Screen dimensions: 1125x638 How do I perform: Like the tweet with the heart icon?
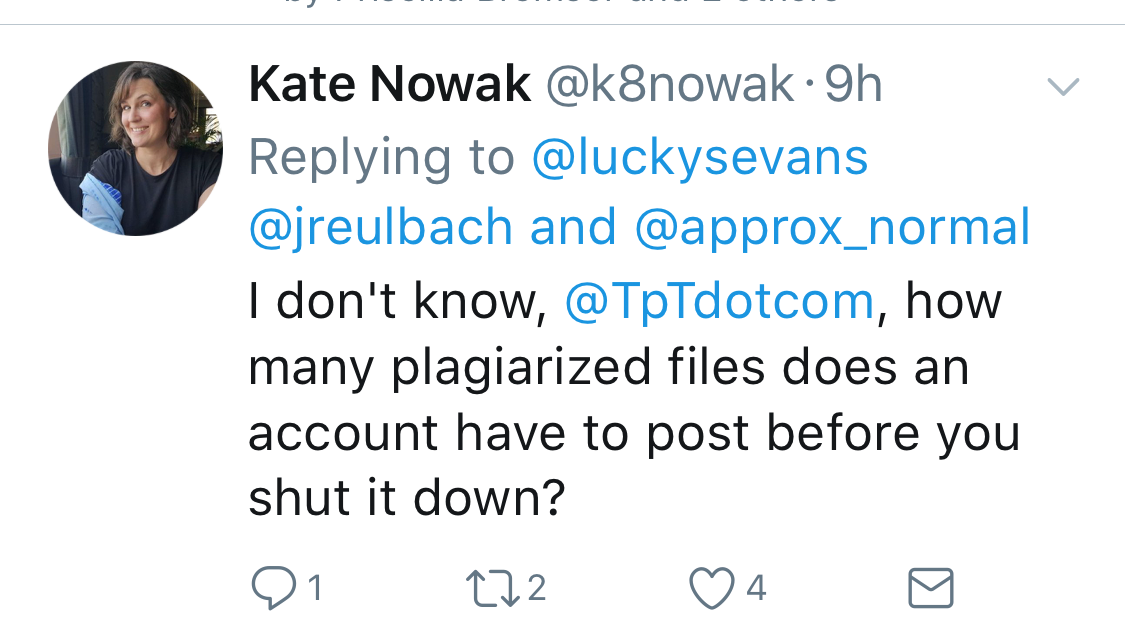(x=711, y=588)
